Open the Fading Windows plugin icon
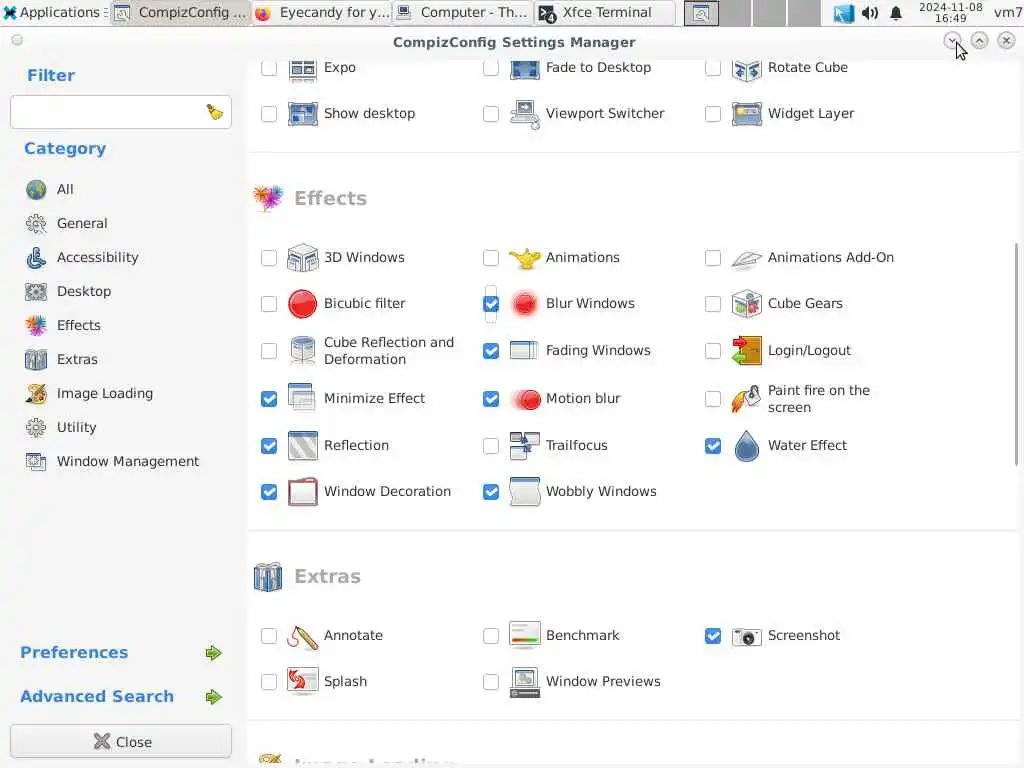1024x768 pixels. pos(524,351)
